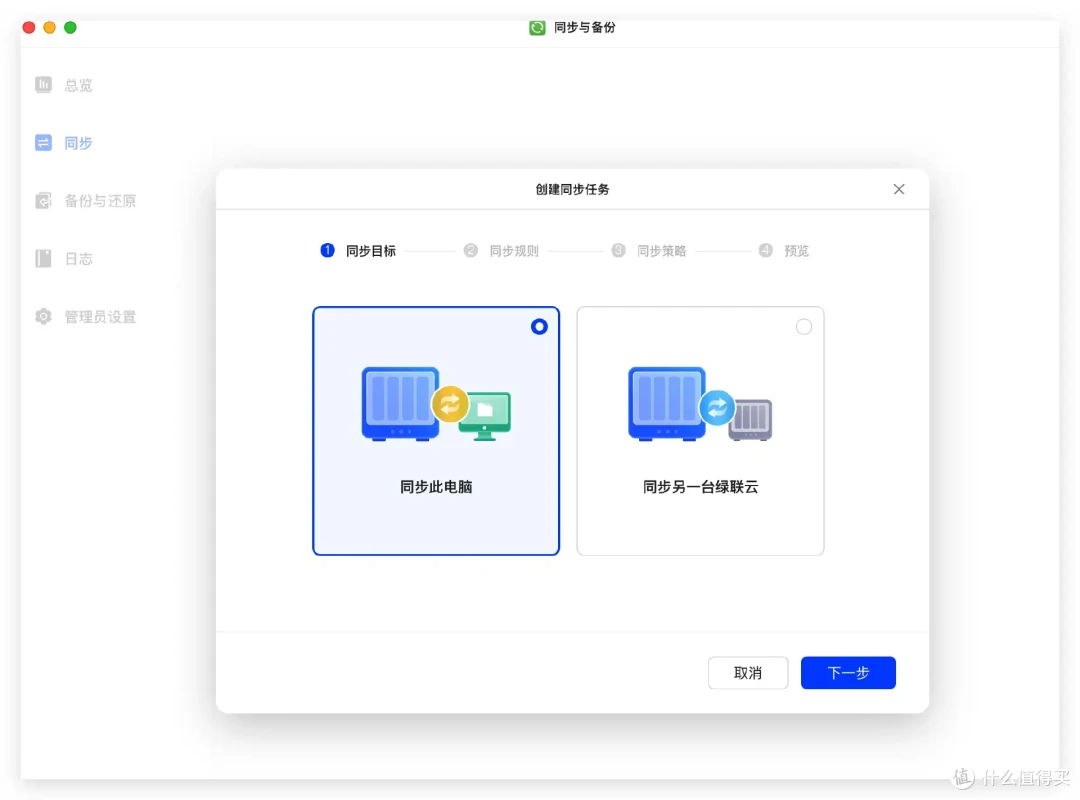
Task: Click step 2 同步规则 in wizard
Action: point(501,251)
